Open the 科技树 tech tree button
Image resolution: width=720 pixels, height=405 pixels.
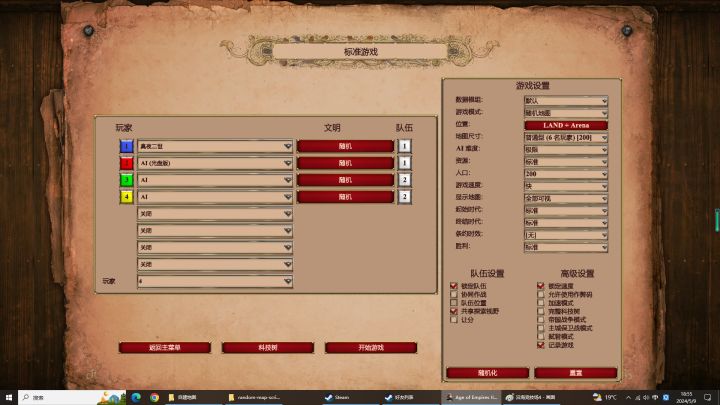268,348
